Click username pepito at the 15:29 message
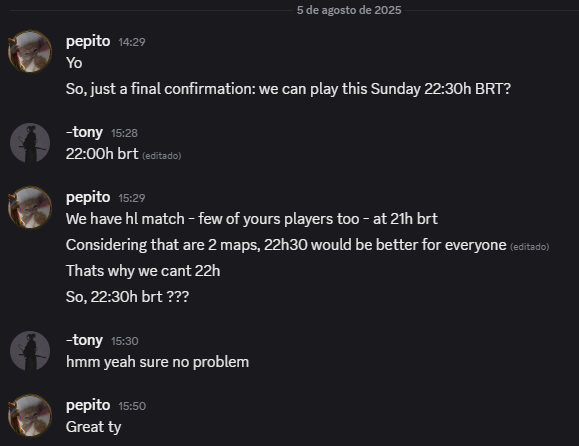This screenshot has width=579, height=446. [x=88, y=197]
